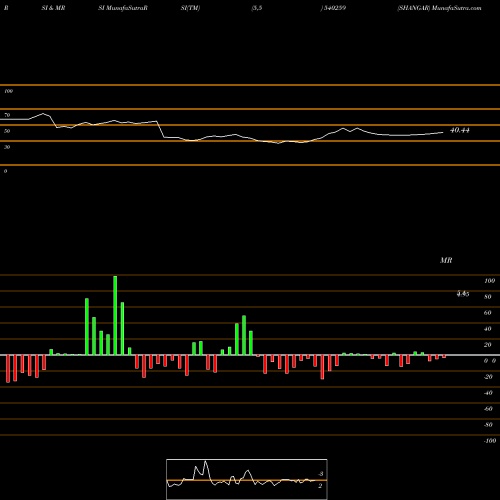Click the '-20' label on MR axis
The image size is (500, 500).
(x=488, y=377)
